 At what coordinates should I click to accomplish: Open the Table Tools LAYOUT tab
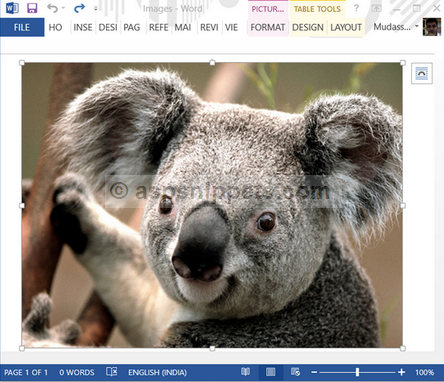point(346,27)
